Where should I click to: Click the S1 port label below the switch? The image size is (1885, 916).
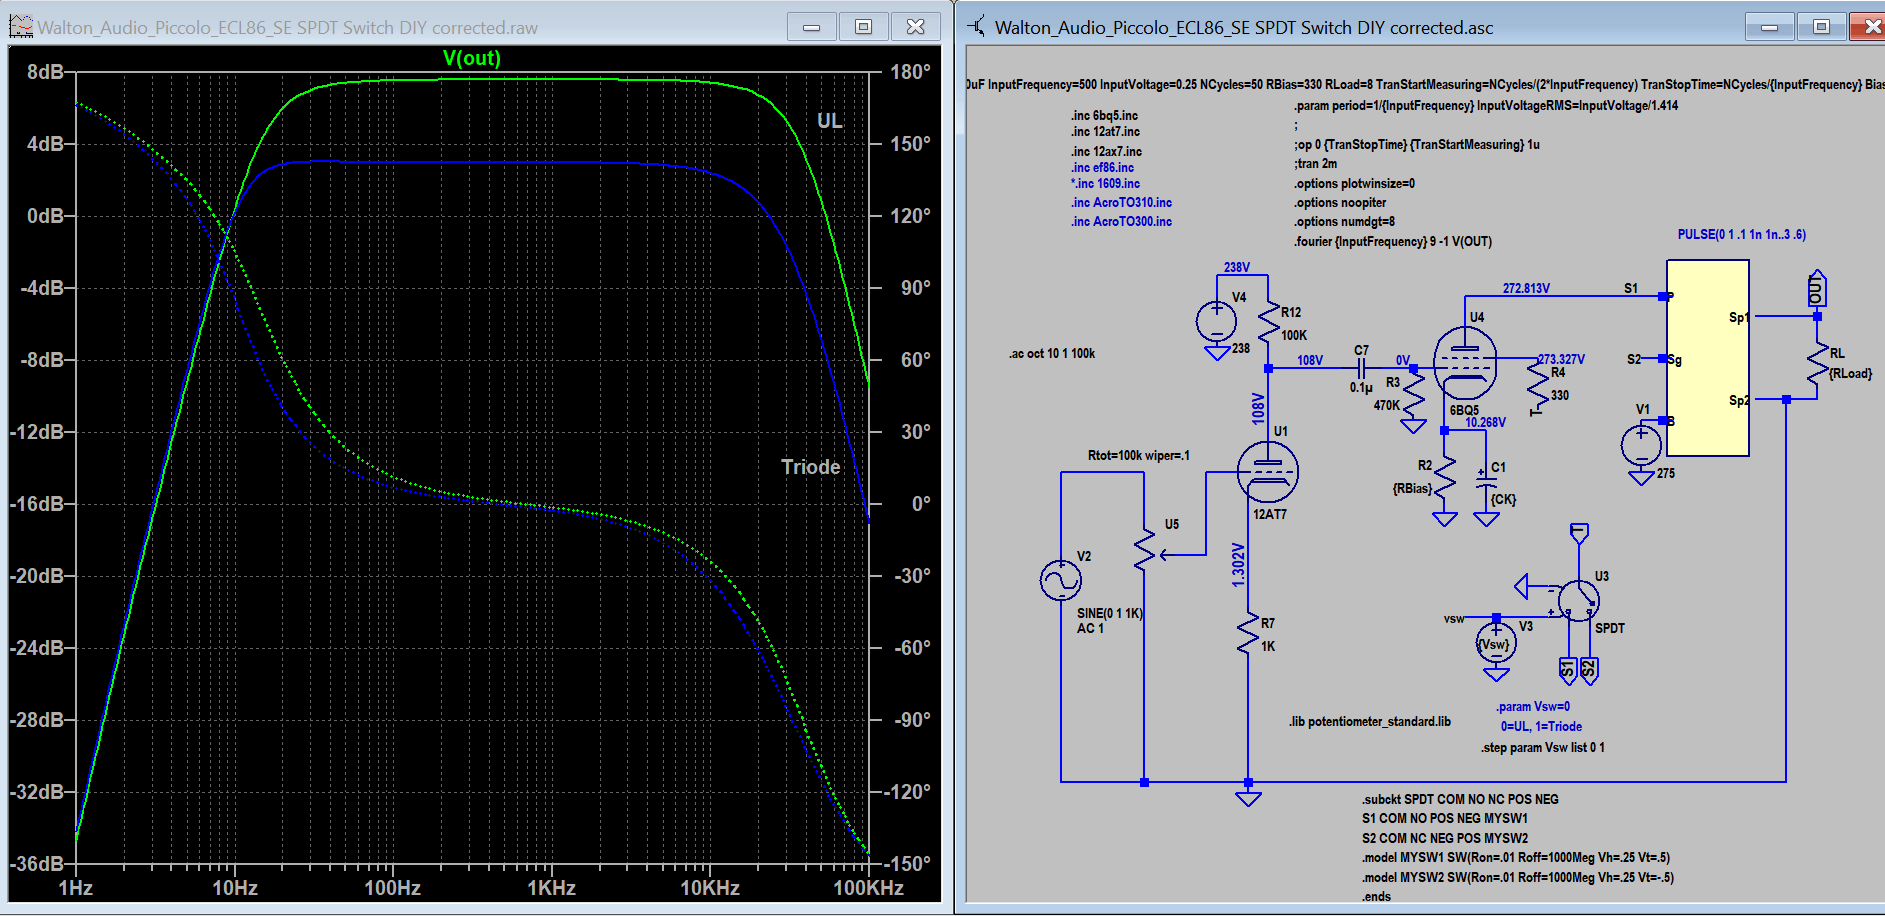pyautogui.click(x=1567, y=671)
